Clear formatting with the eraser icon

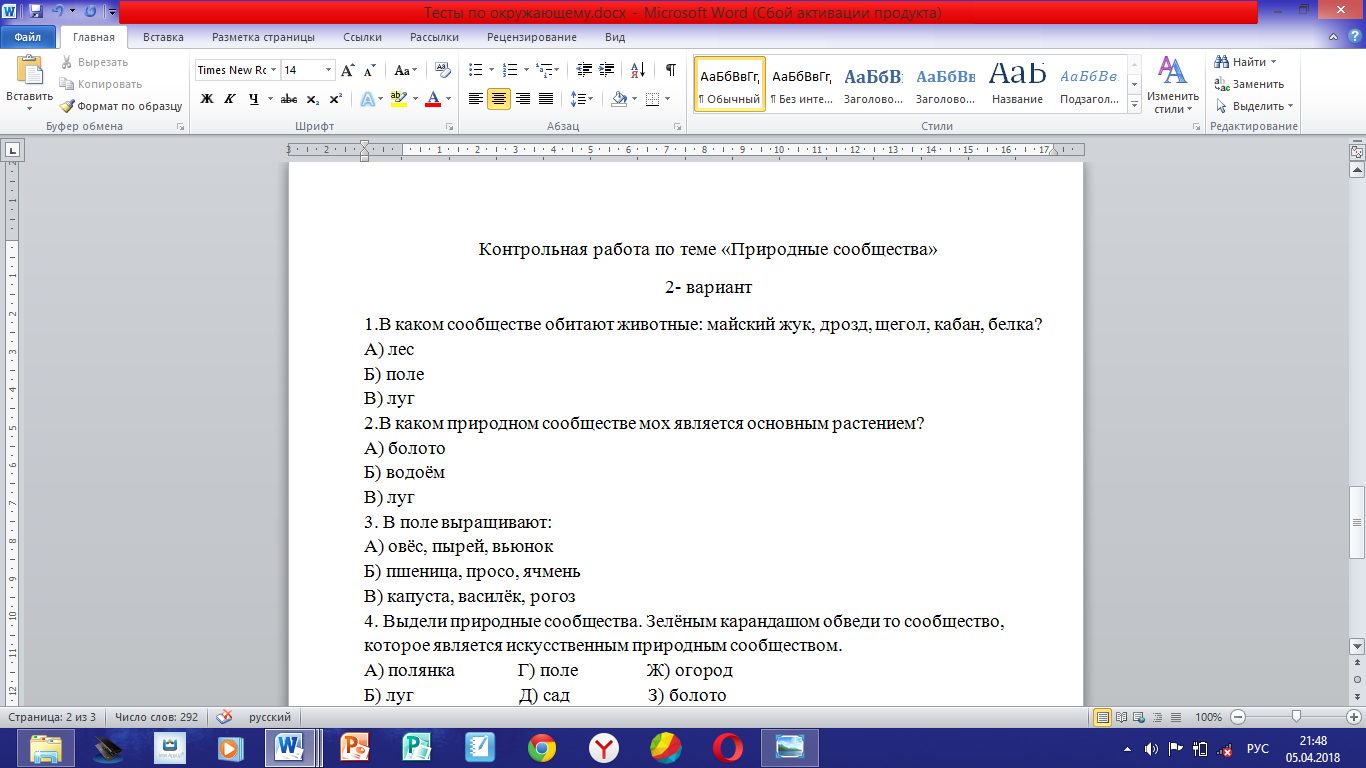click(x=443, y=70)
